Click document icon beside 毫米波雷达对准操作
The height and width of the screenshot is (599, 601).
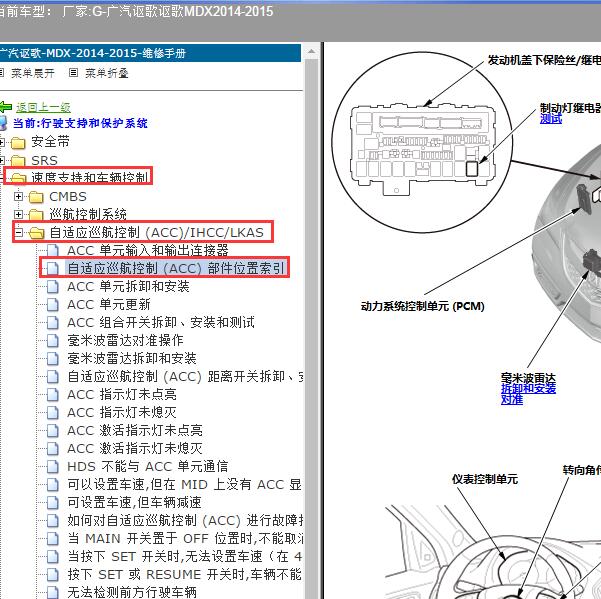(x=53, y=340)
